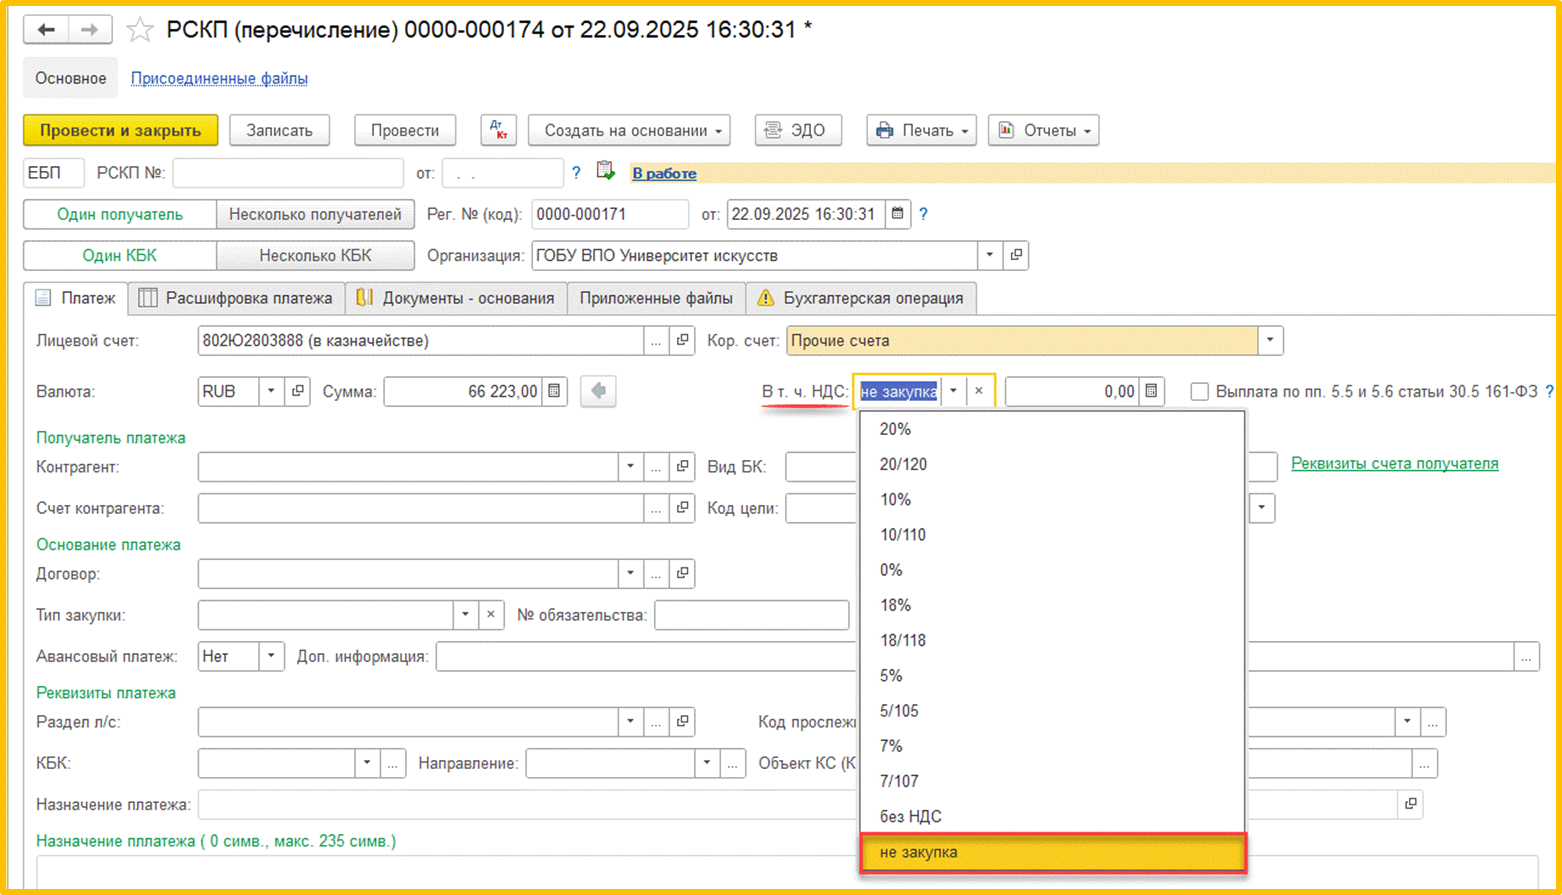Open calculator for the Сумма field
Viewport: 1562px width, 895px height.
point(555,391)
